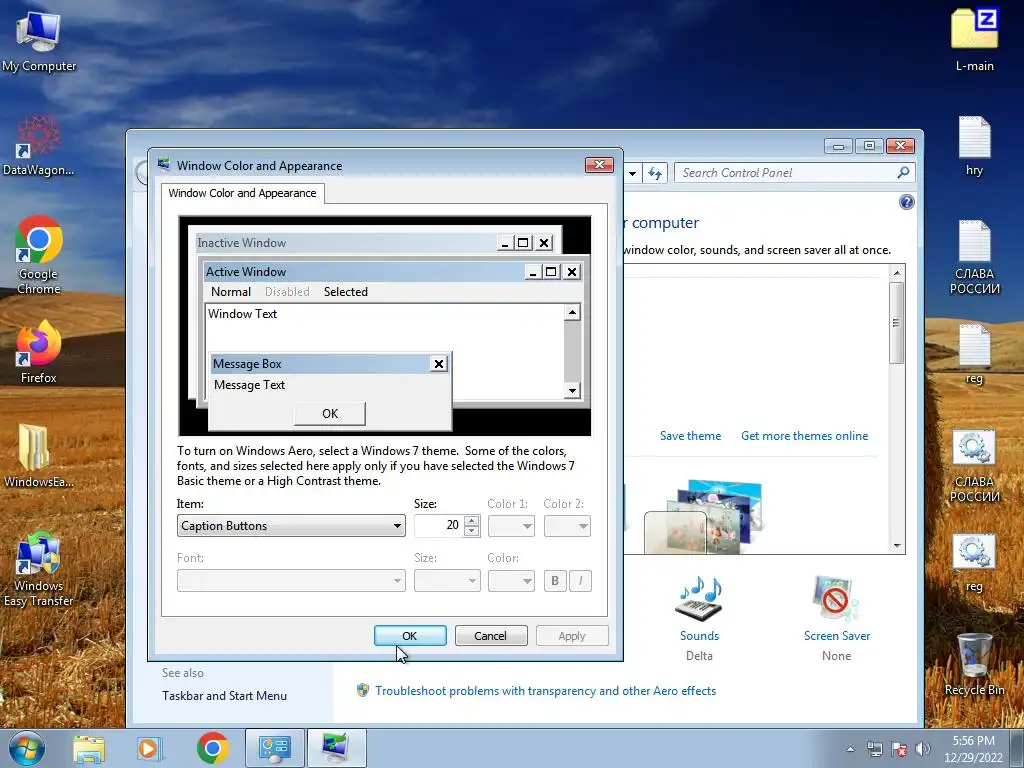Open DataWagon desktop shortcut
Viewport: 1024px width, 768px height.
pos(39,145)
